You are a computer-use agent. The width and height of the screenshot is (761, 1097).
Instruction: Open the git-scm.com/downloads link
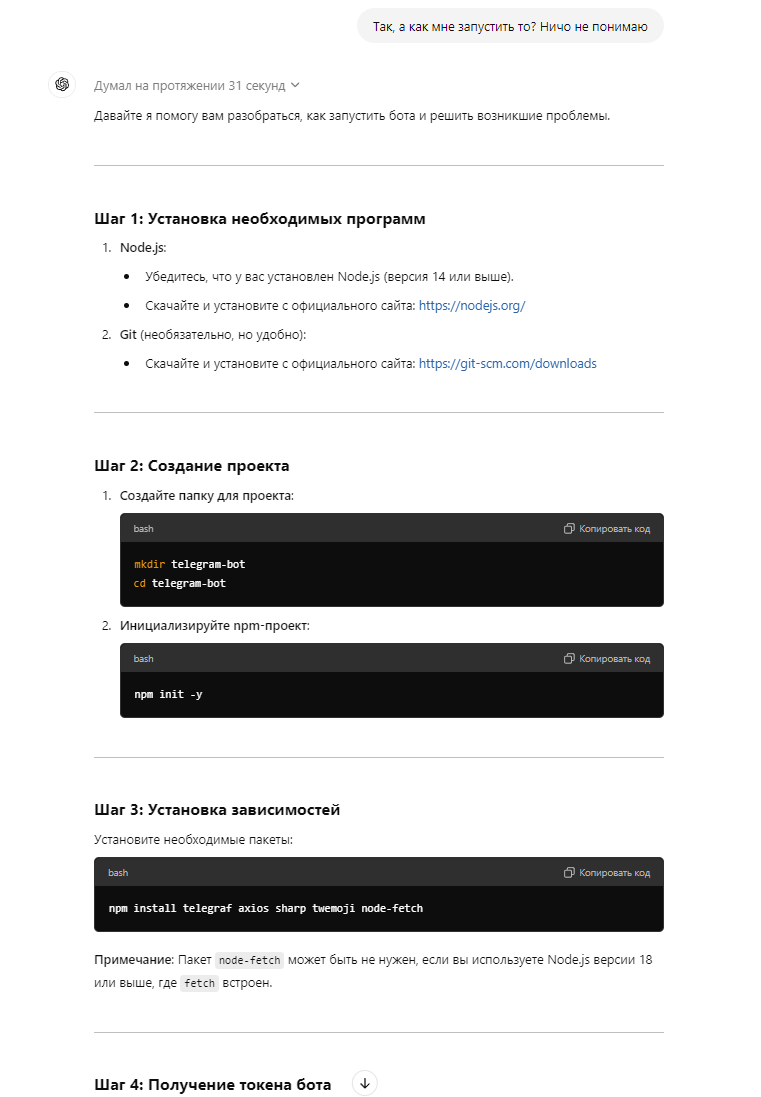click(507, 363)
